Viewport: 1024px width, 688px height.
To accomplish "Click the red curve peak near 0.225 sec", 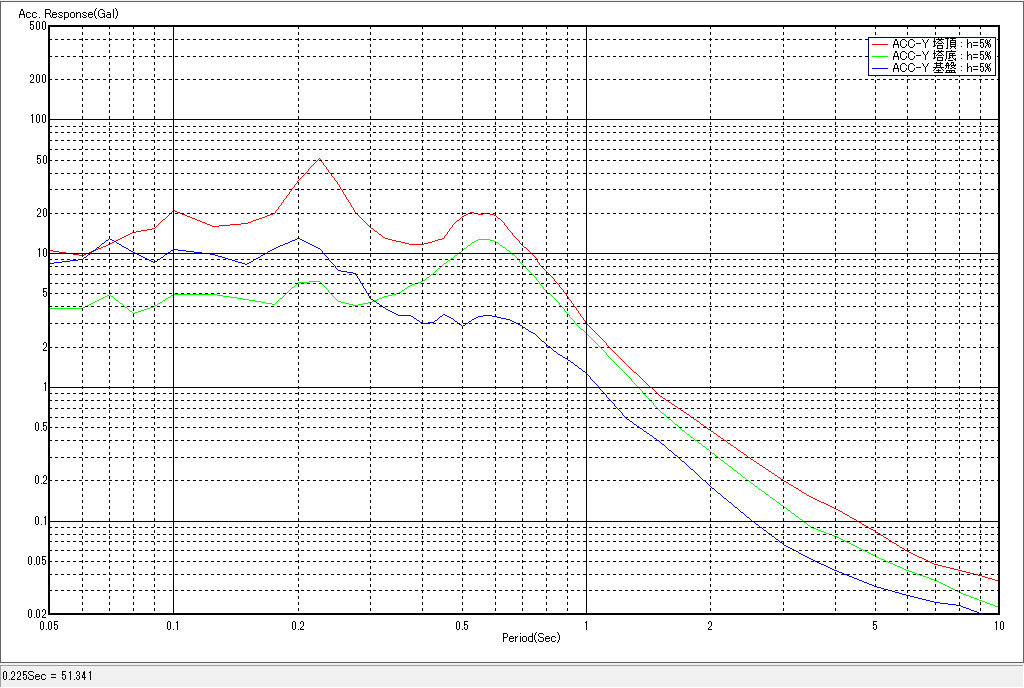I will click(319, 159).
